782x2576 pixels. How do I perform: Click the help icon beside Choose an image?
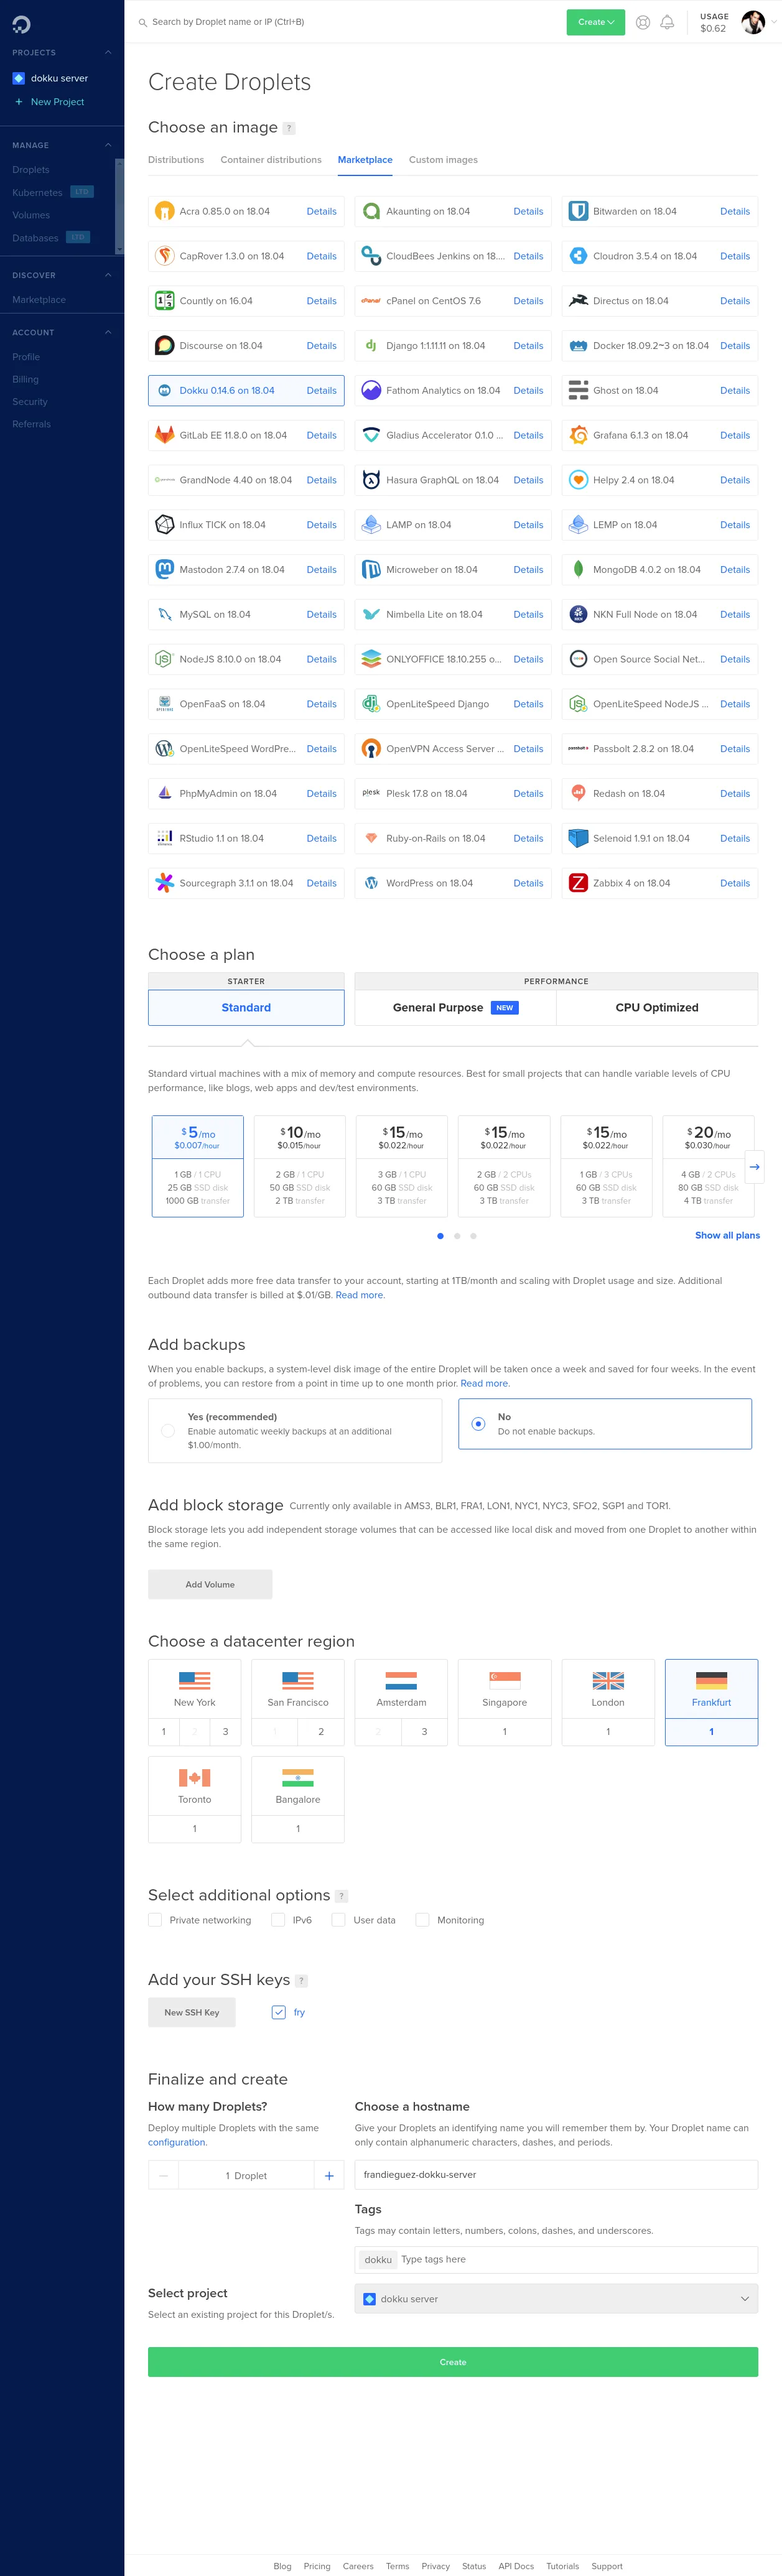point(289,128)
